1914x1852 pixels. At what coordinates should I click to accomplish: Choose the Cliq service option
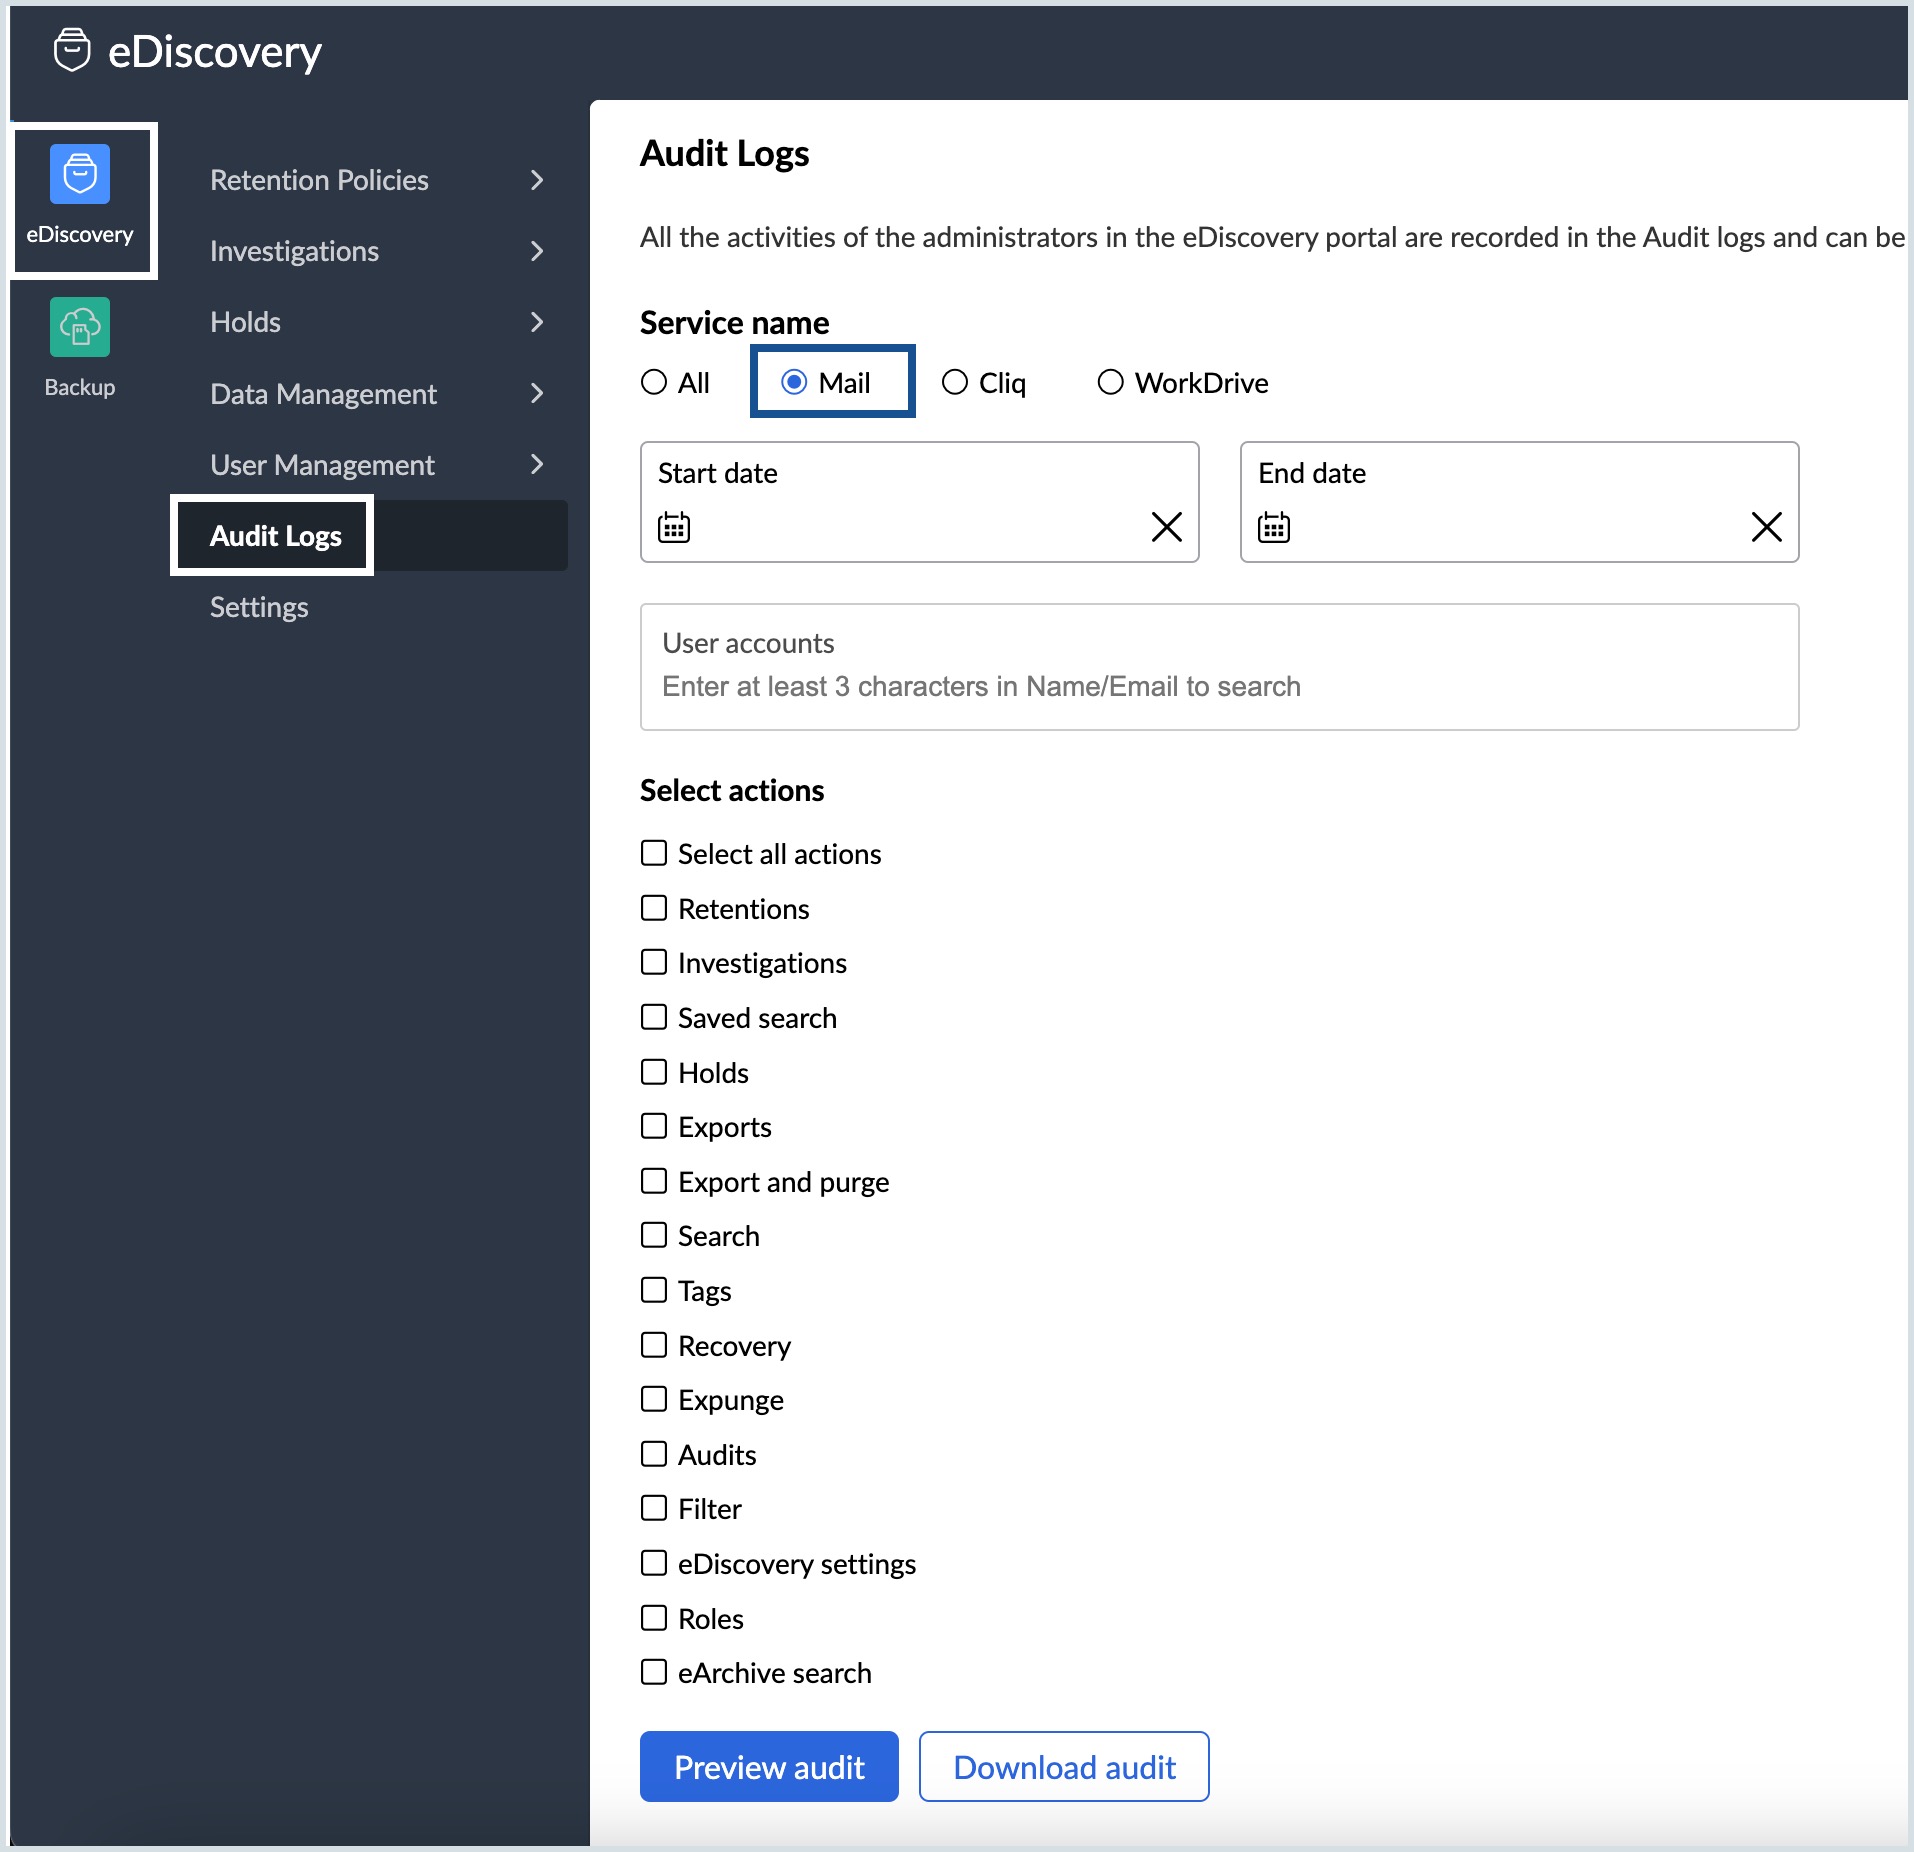[955, 382]
